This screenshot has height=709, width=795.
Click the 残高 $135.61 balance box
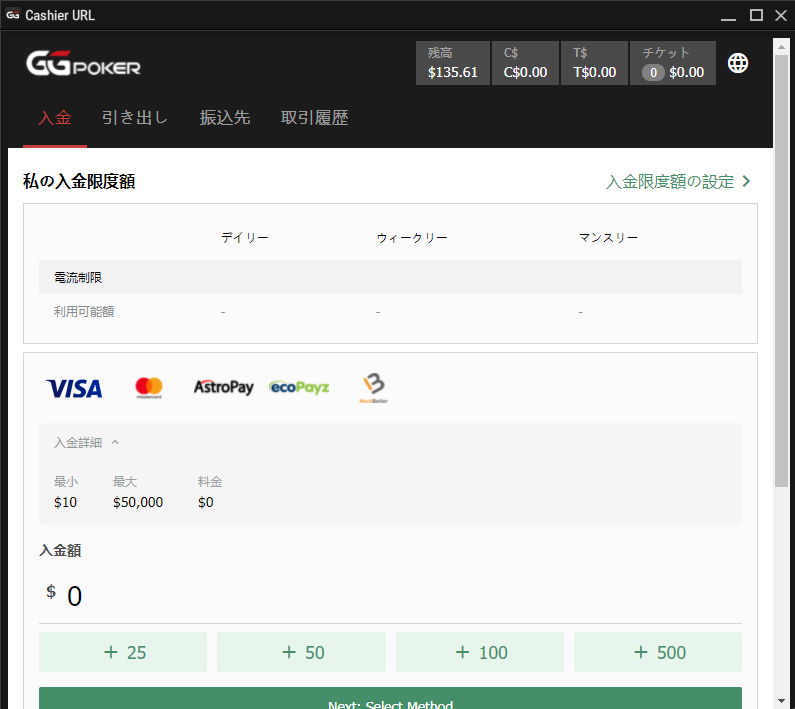453,63
